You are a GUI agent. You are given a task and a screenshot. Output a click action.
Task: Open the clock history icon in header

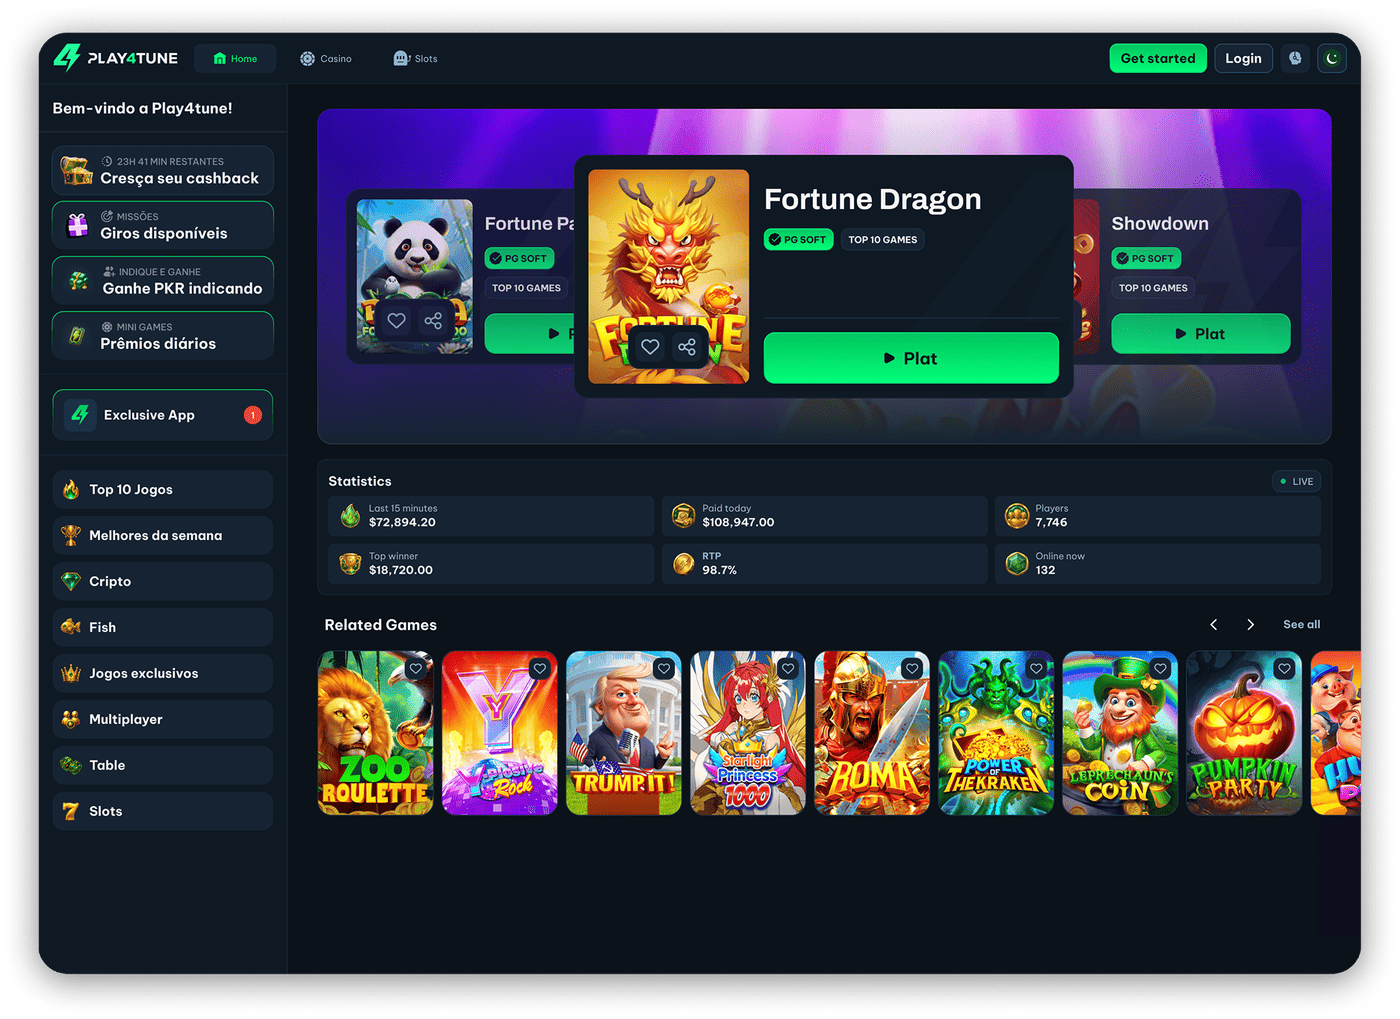click(1295, 58)
